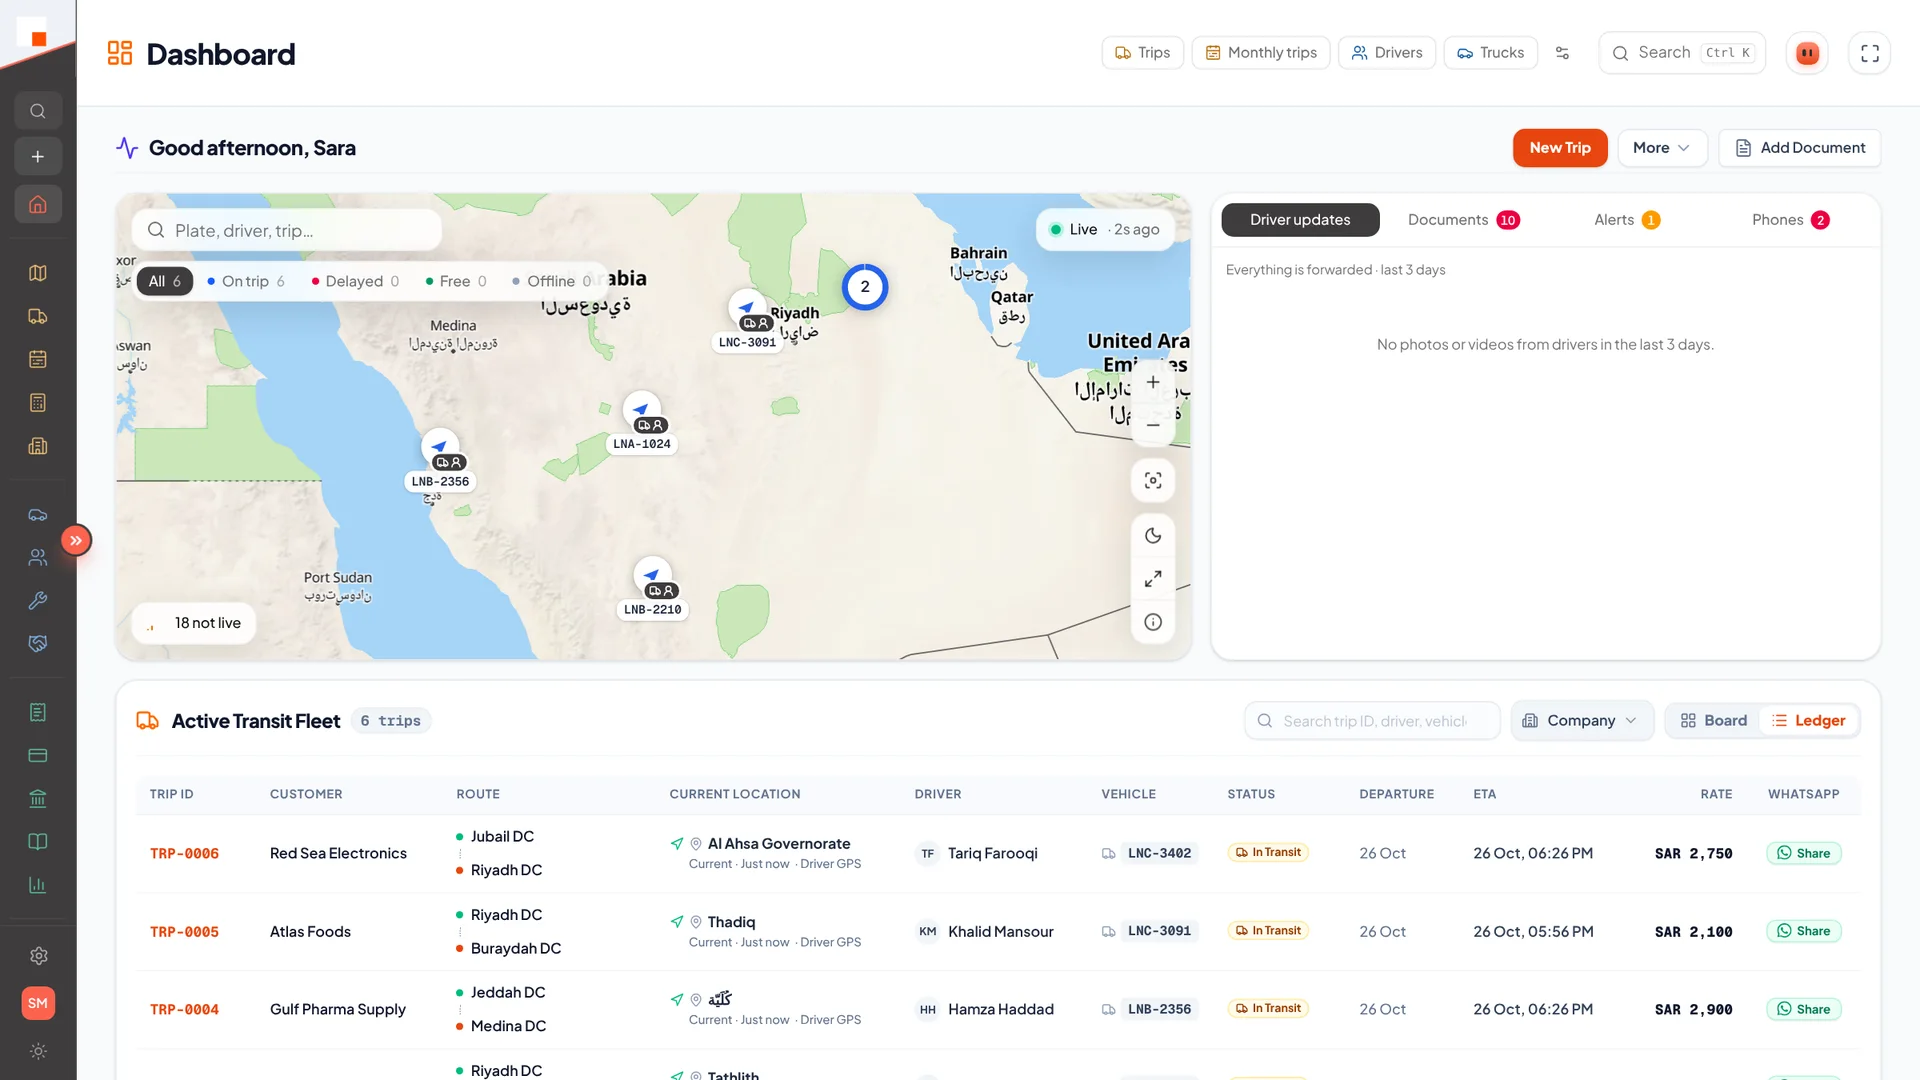
Task: Click the map plate, driver, trip search field
Action: click(287, 231)
